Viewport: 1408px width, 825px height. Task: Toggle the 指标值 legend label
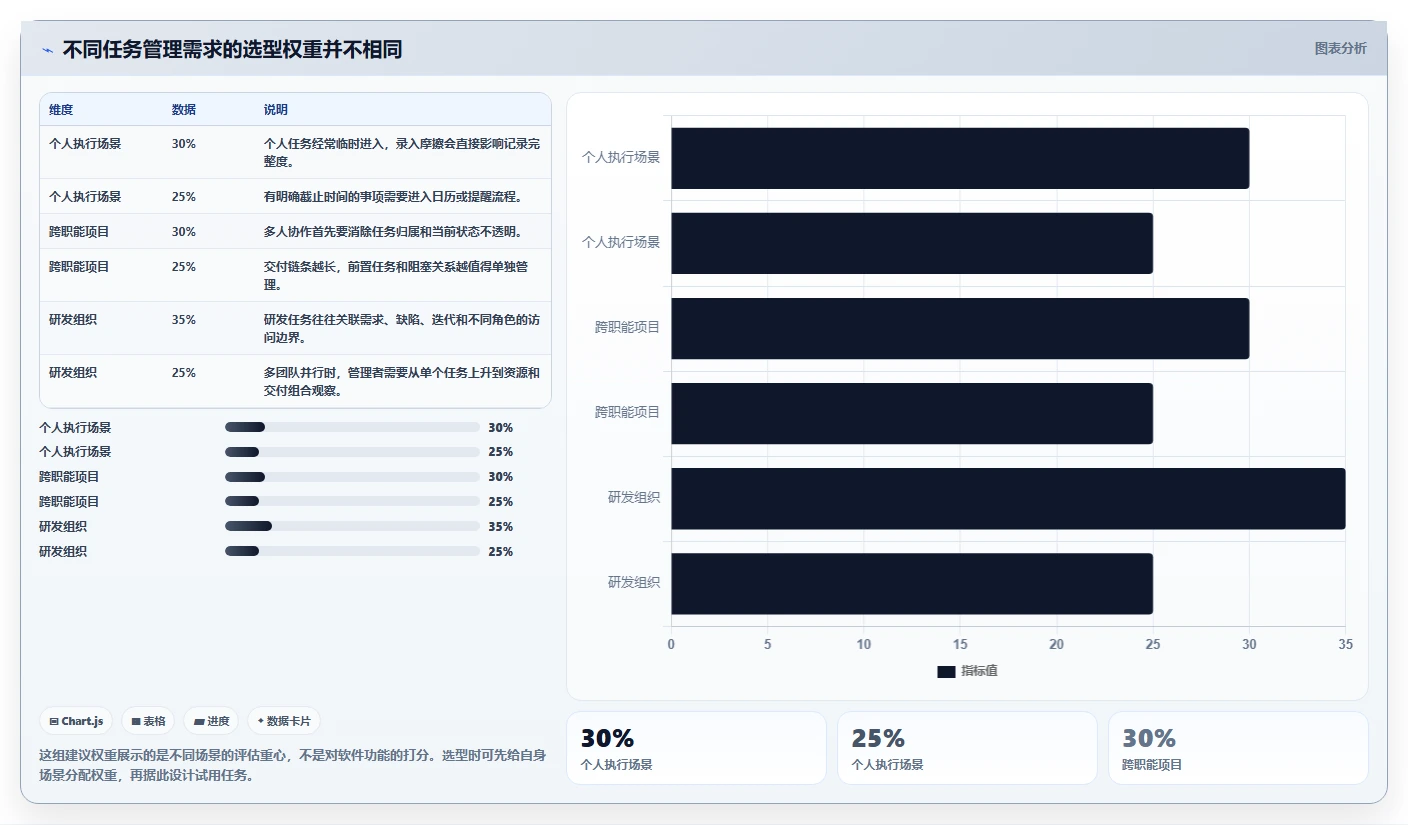(x=979, y=671)
